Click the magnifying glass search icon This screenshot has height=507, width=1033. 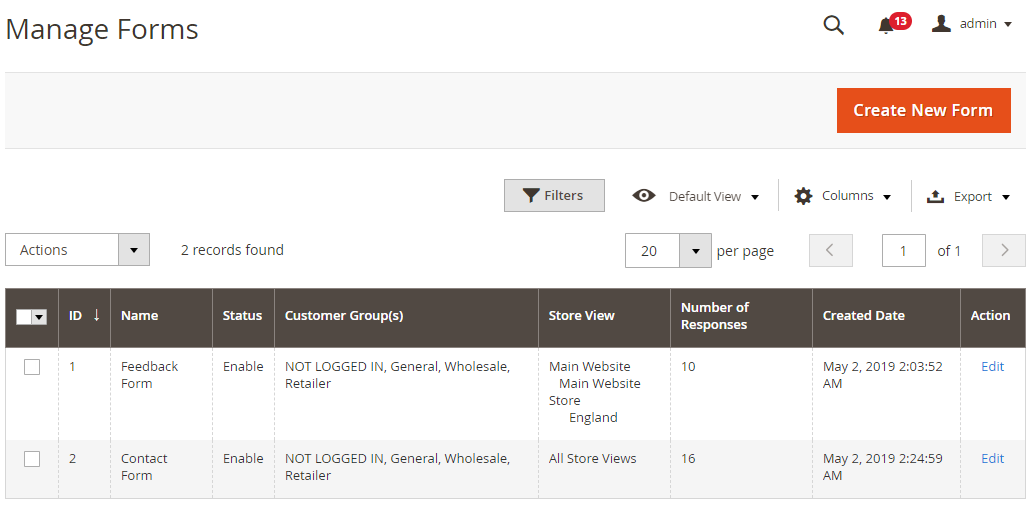[833, 25]
